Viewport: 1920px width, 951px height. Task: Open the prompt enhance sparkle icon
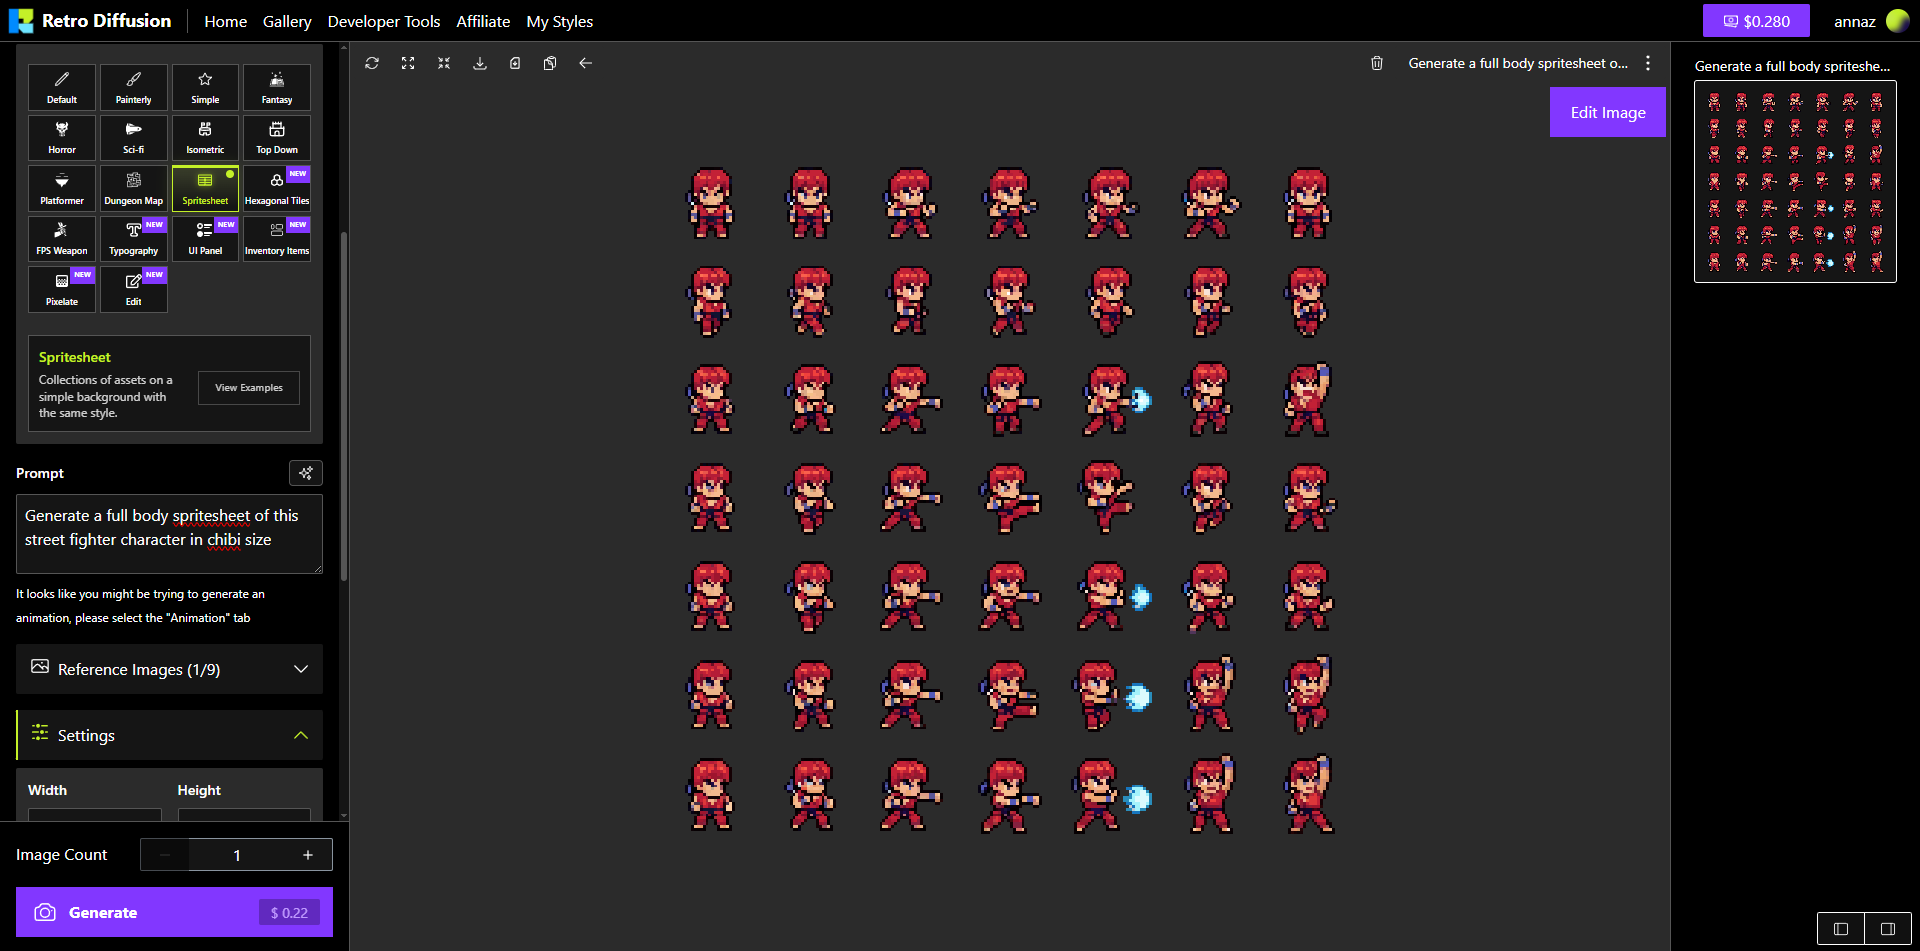pyautogui.click(x=306, y=472)
